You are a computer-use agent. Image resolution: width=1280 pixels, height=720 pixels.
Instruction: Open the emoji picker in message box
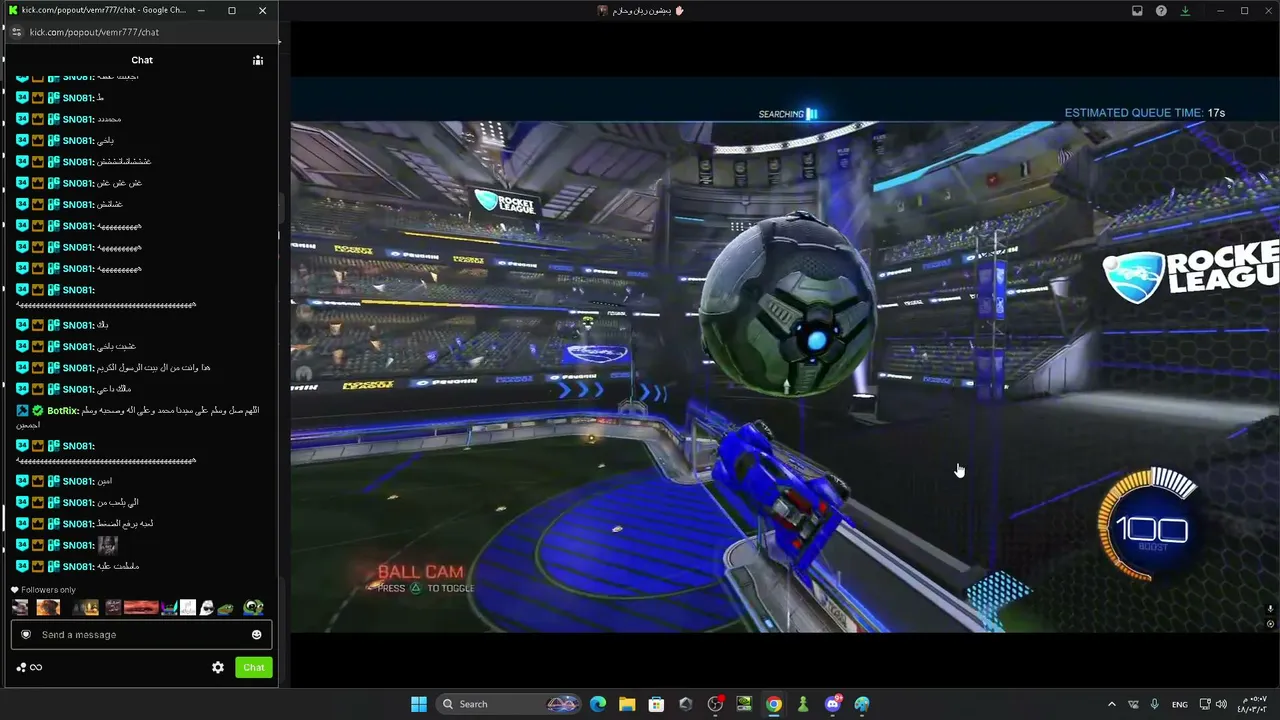click(x=257, y=635)
